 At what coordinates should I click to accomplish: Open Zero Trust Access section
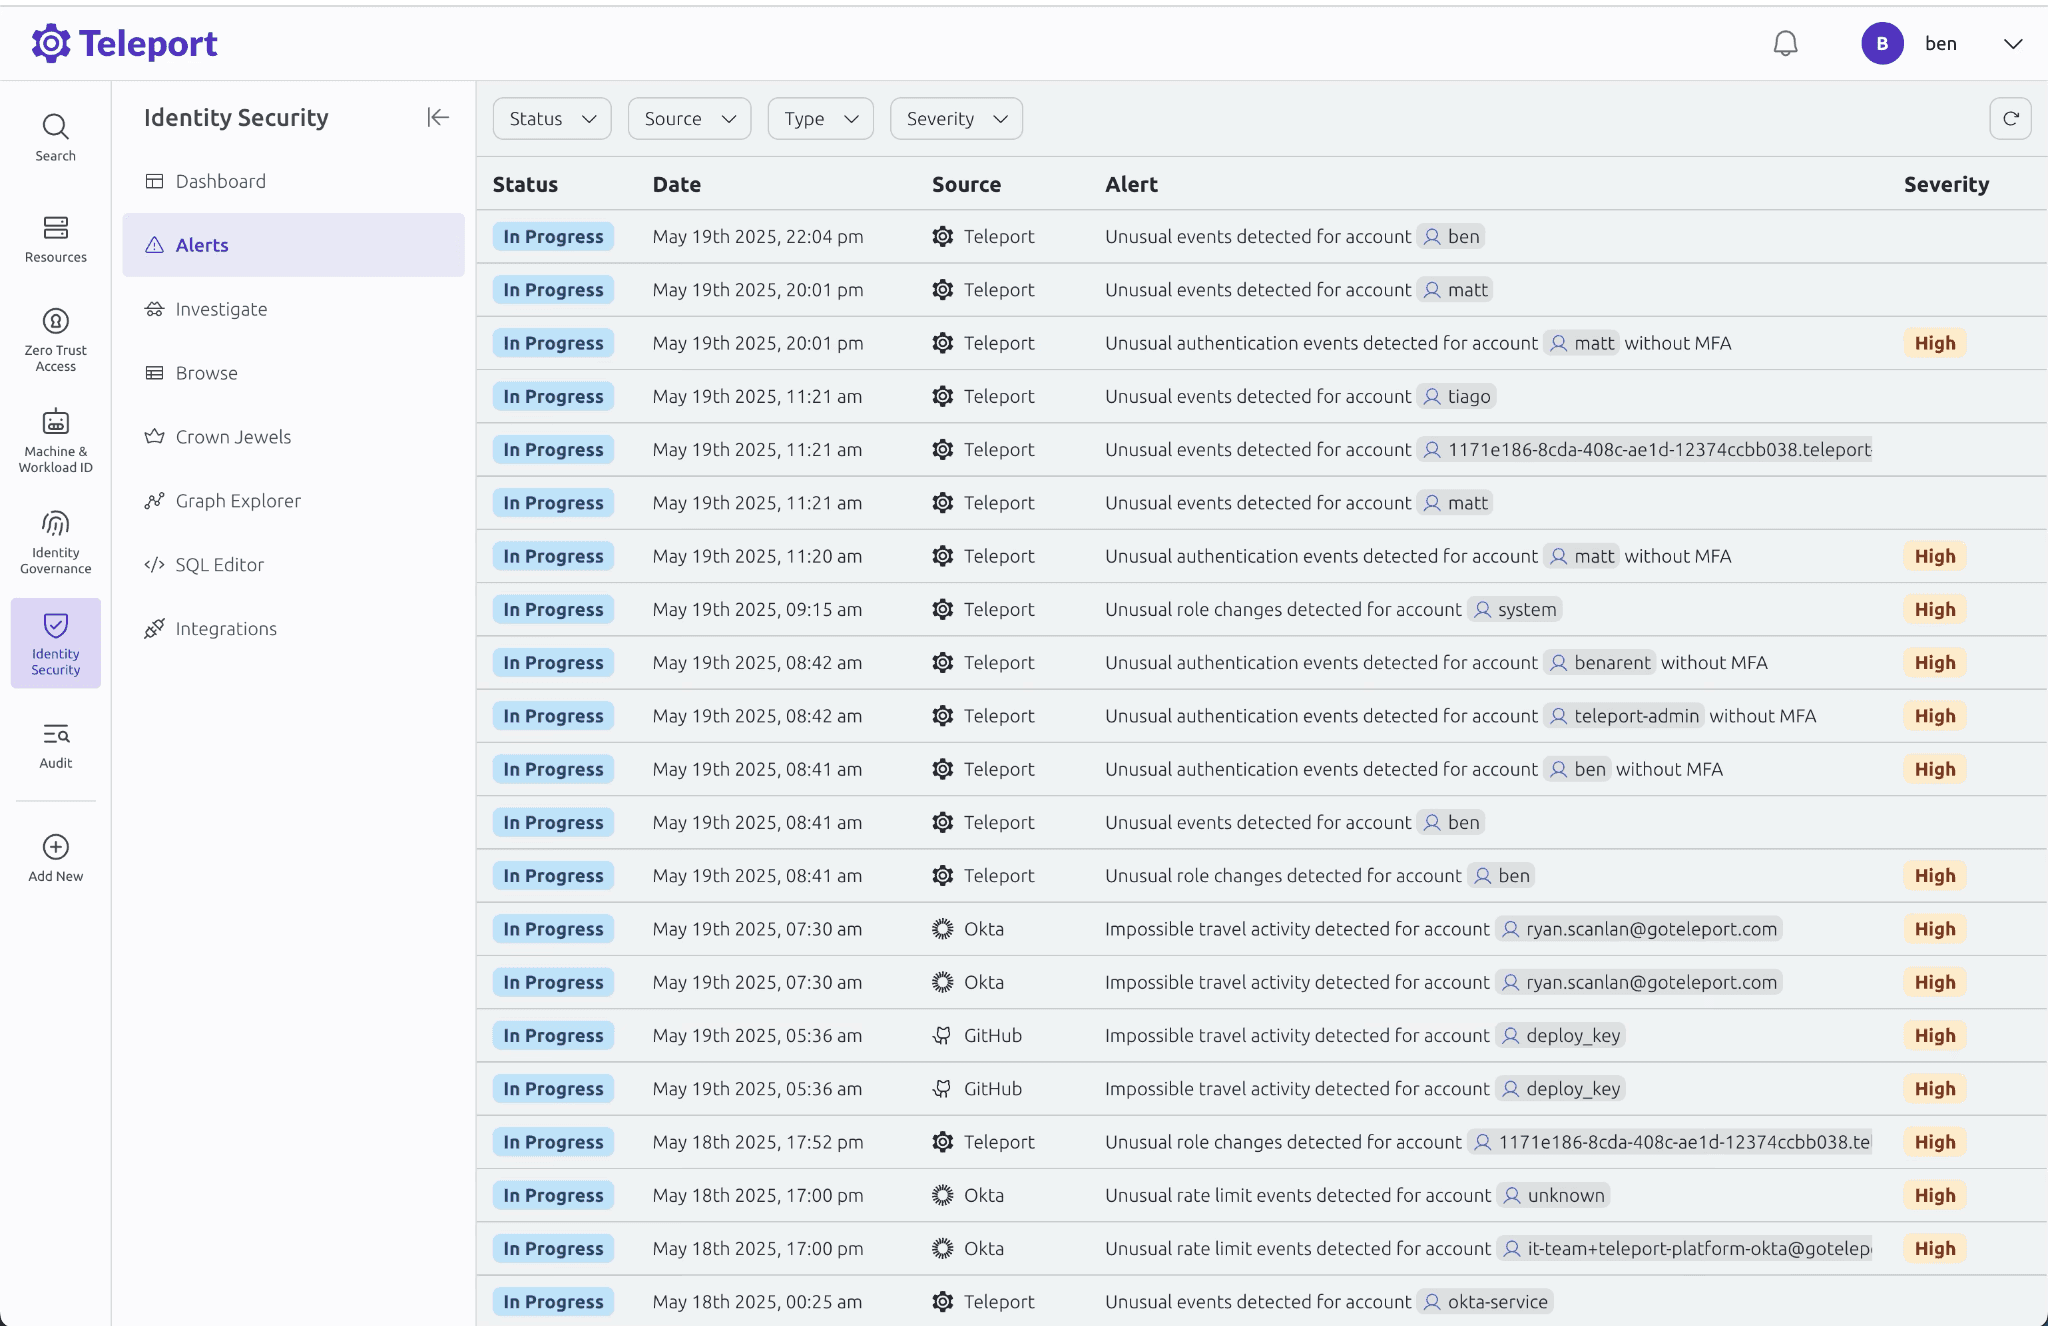pos(56,340)
